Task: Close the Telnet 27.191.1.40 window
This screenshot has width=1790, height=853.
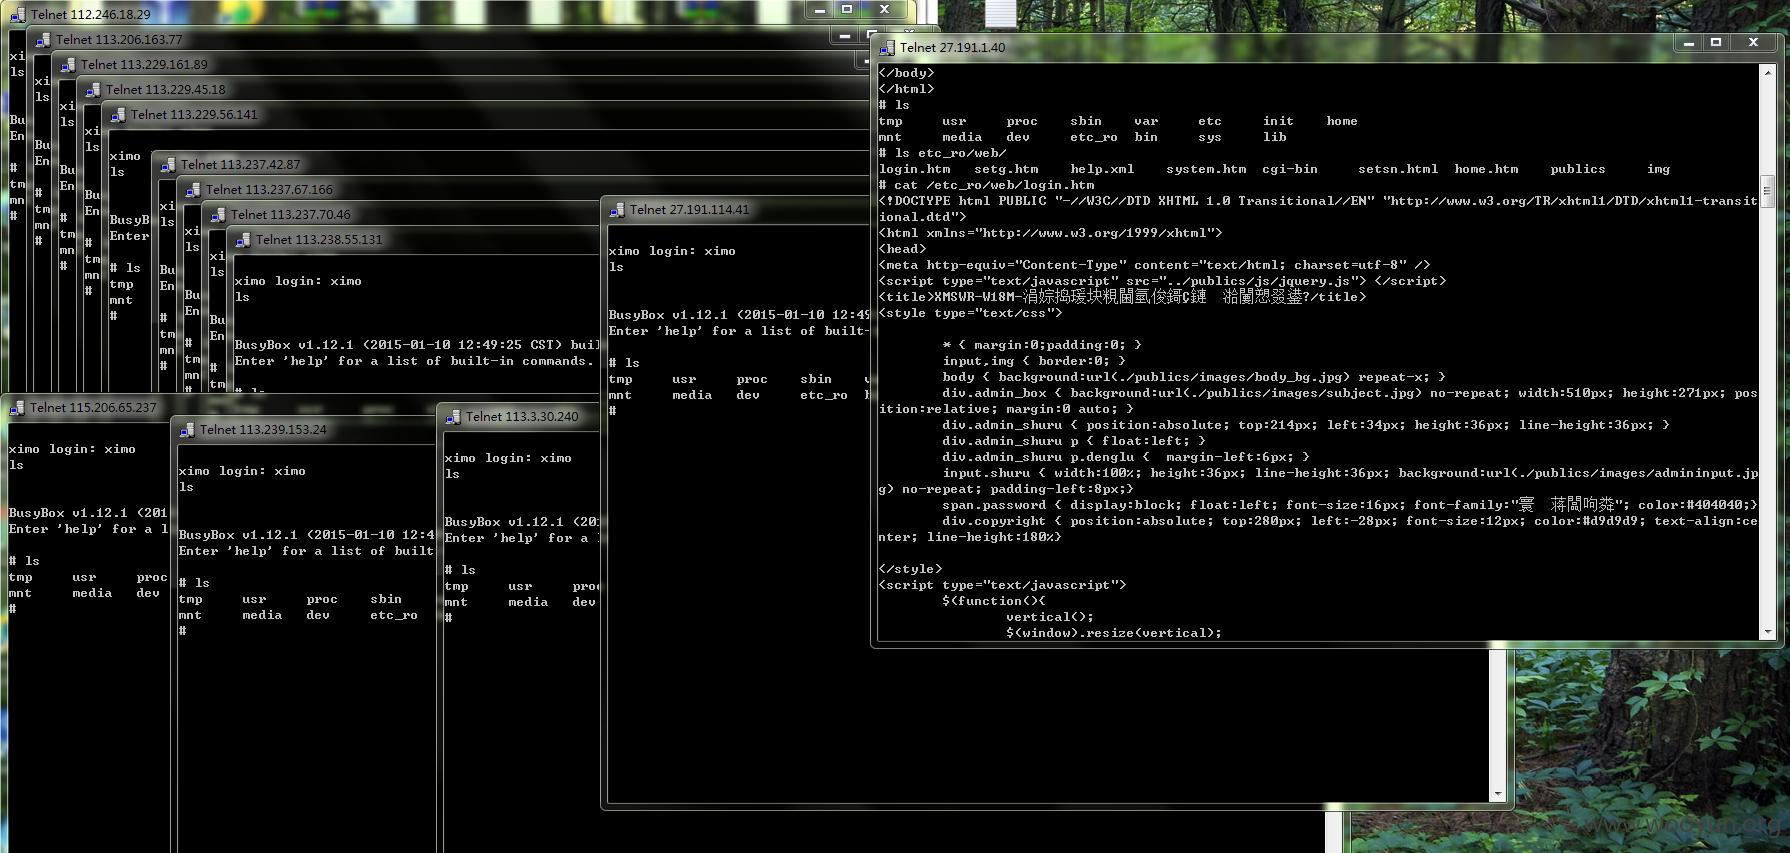Action: coord(1753,43)
